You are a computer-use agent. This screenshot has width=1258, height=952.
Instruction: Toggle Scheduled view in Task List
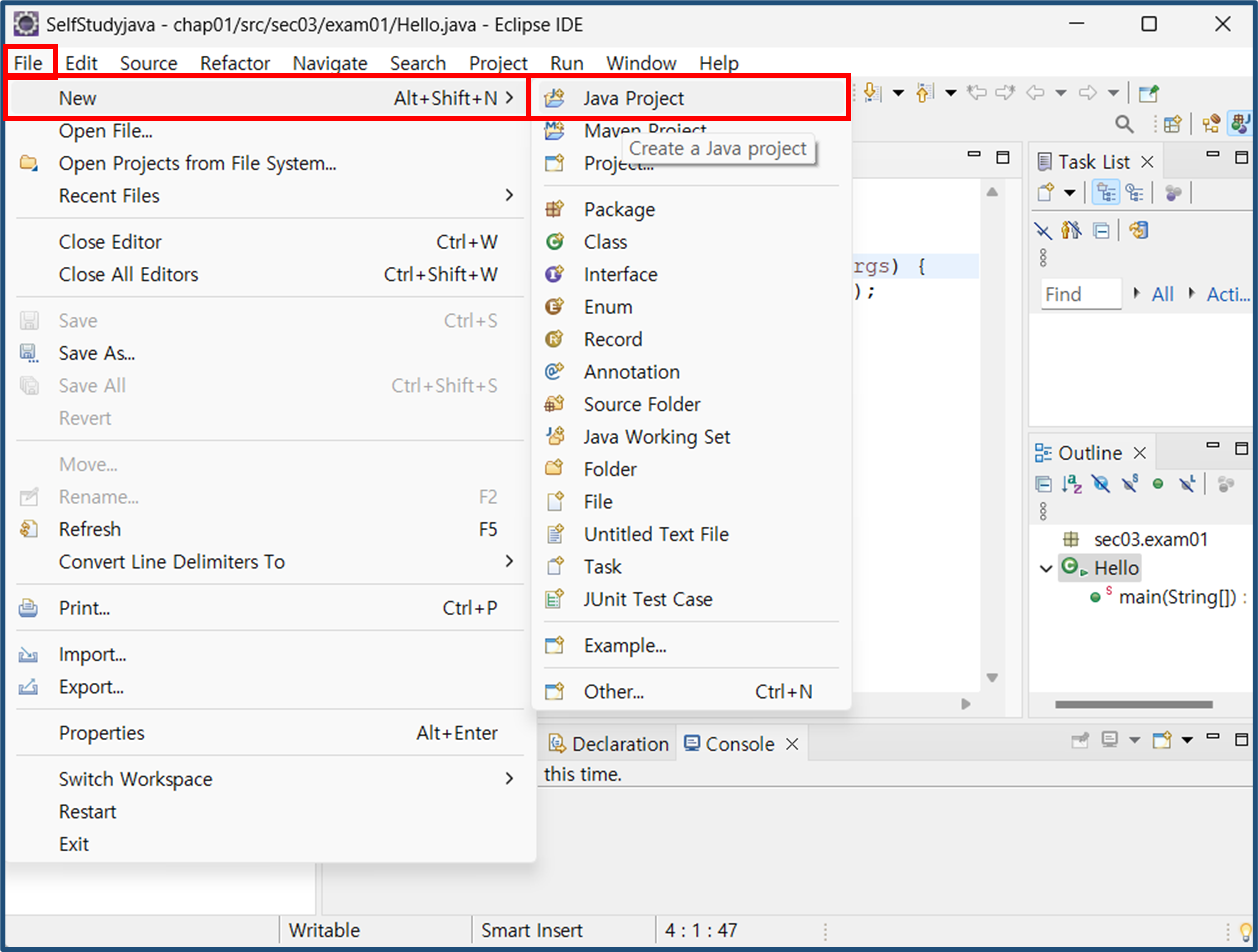coord(1135,192)
